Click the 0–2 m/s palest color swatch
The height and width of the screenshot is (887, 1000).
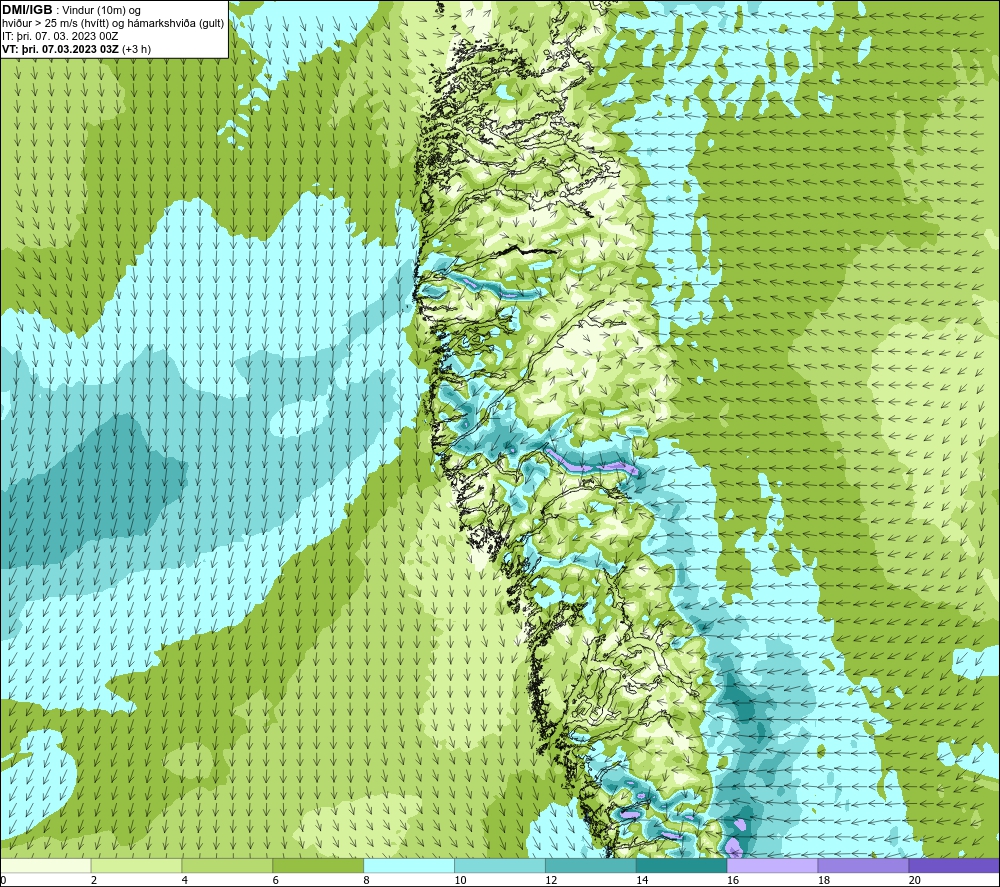coord(46,866)
